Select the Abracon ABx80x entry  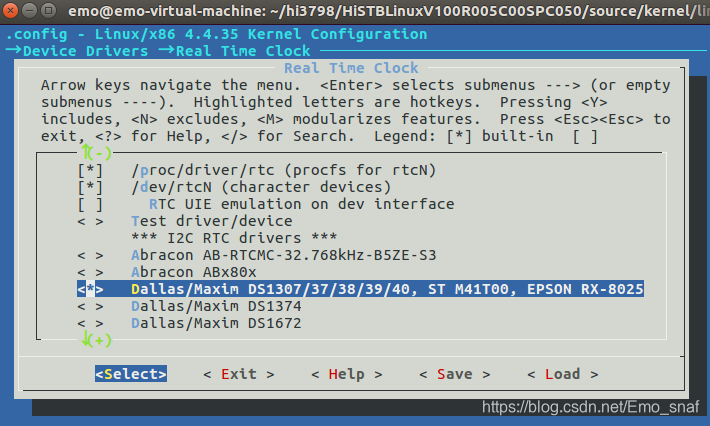(194, 273)
